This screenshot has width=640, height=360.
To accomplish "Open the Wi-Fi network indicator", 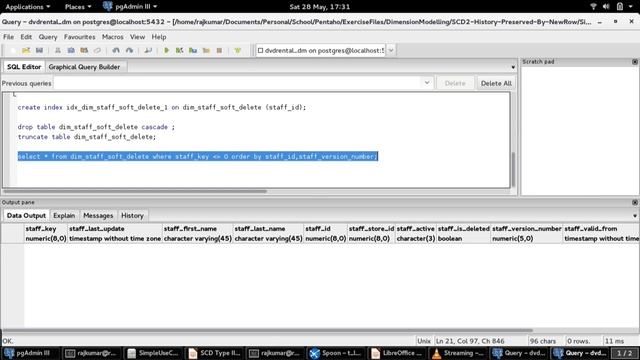I will click(x=593, y=7).
